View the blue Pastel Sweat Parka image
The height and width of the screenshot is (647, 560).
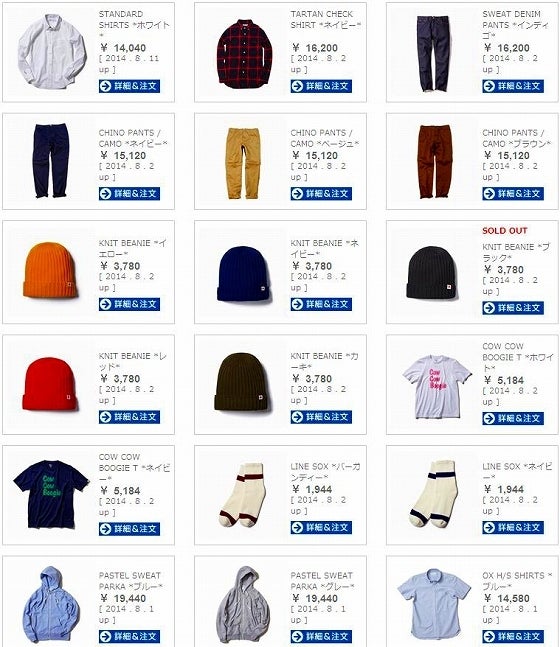[50, 604]
